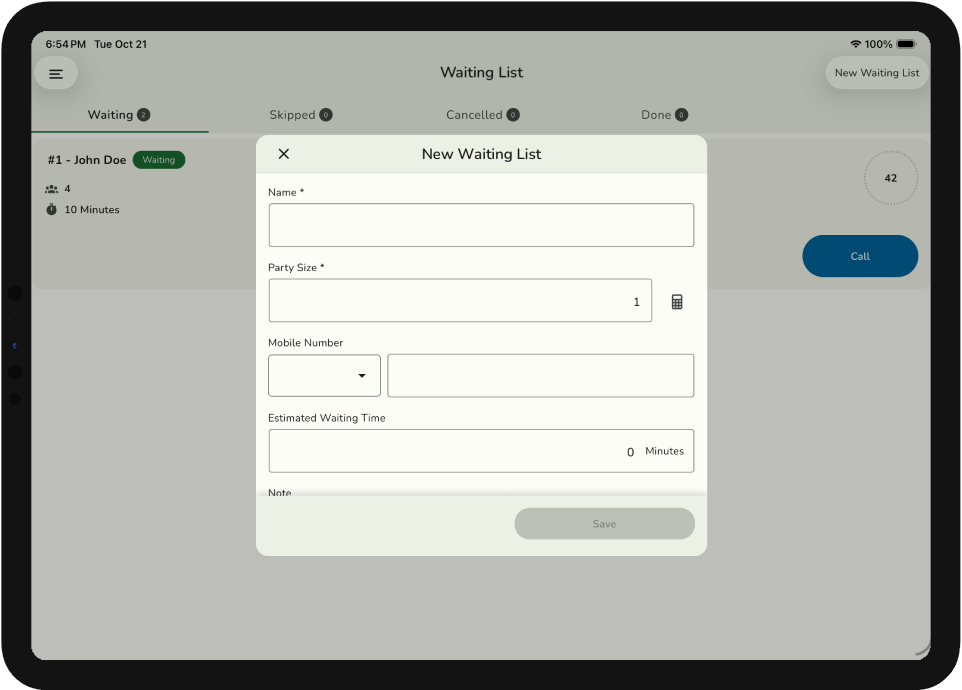Expand the mobile country code dropdown

[x=324, y=376]
